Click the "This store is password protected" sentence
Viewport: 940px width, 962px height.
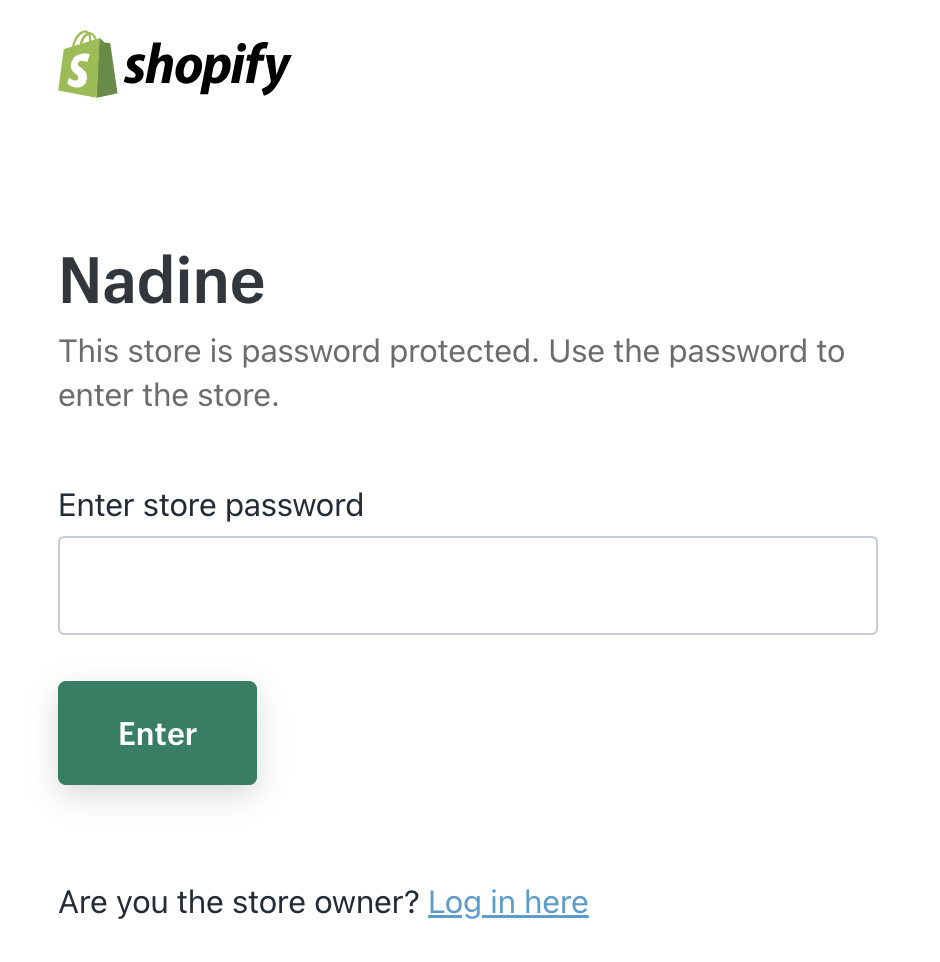click(299, 352)
